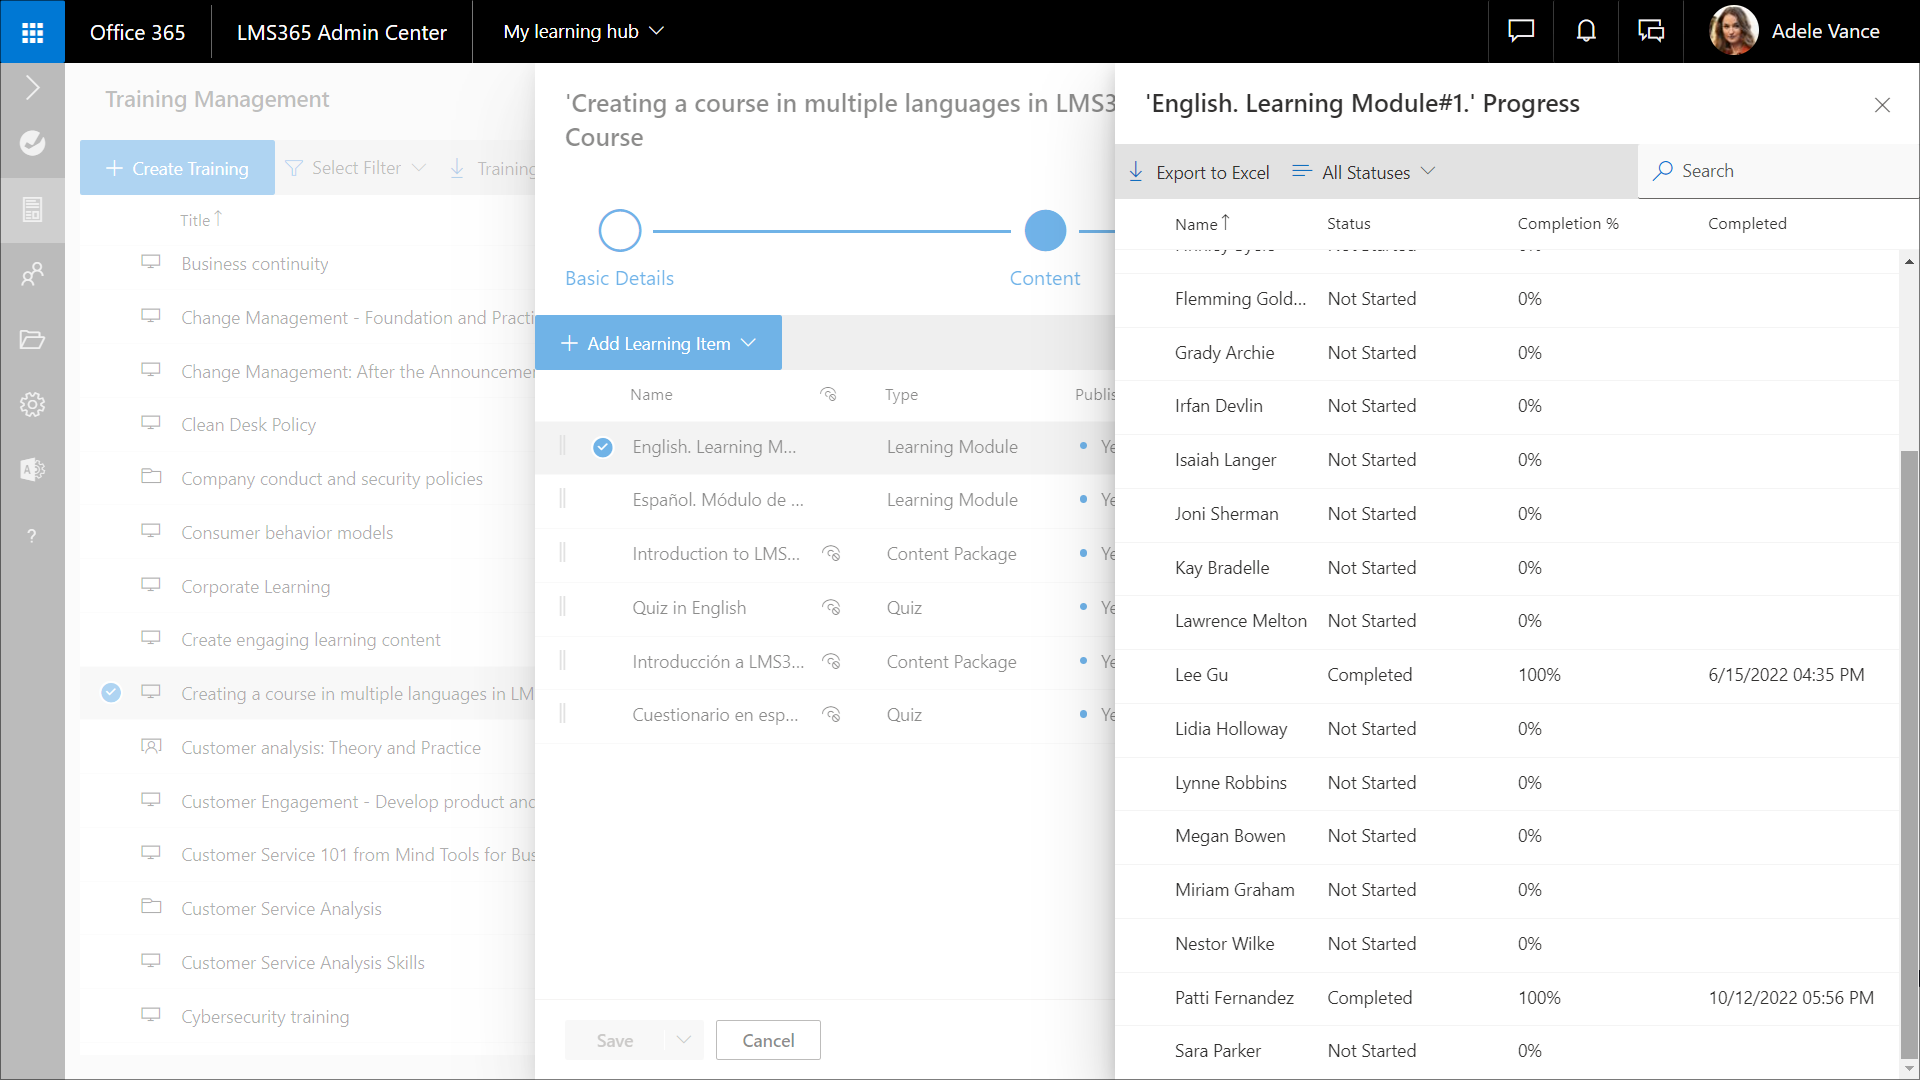Uncheck the English Learning Module row checkbox
The height and width of the screenshot is (1080, 1920).
[603, 447]
